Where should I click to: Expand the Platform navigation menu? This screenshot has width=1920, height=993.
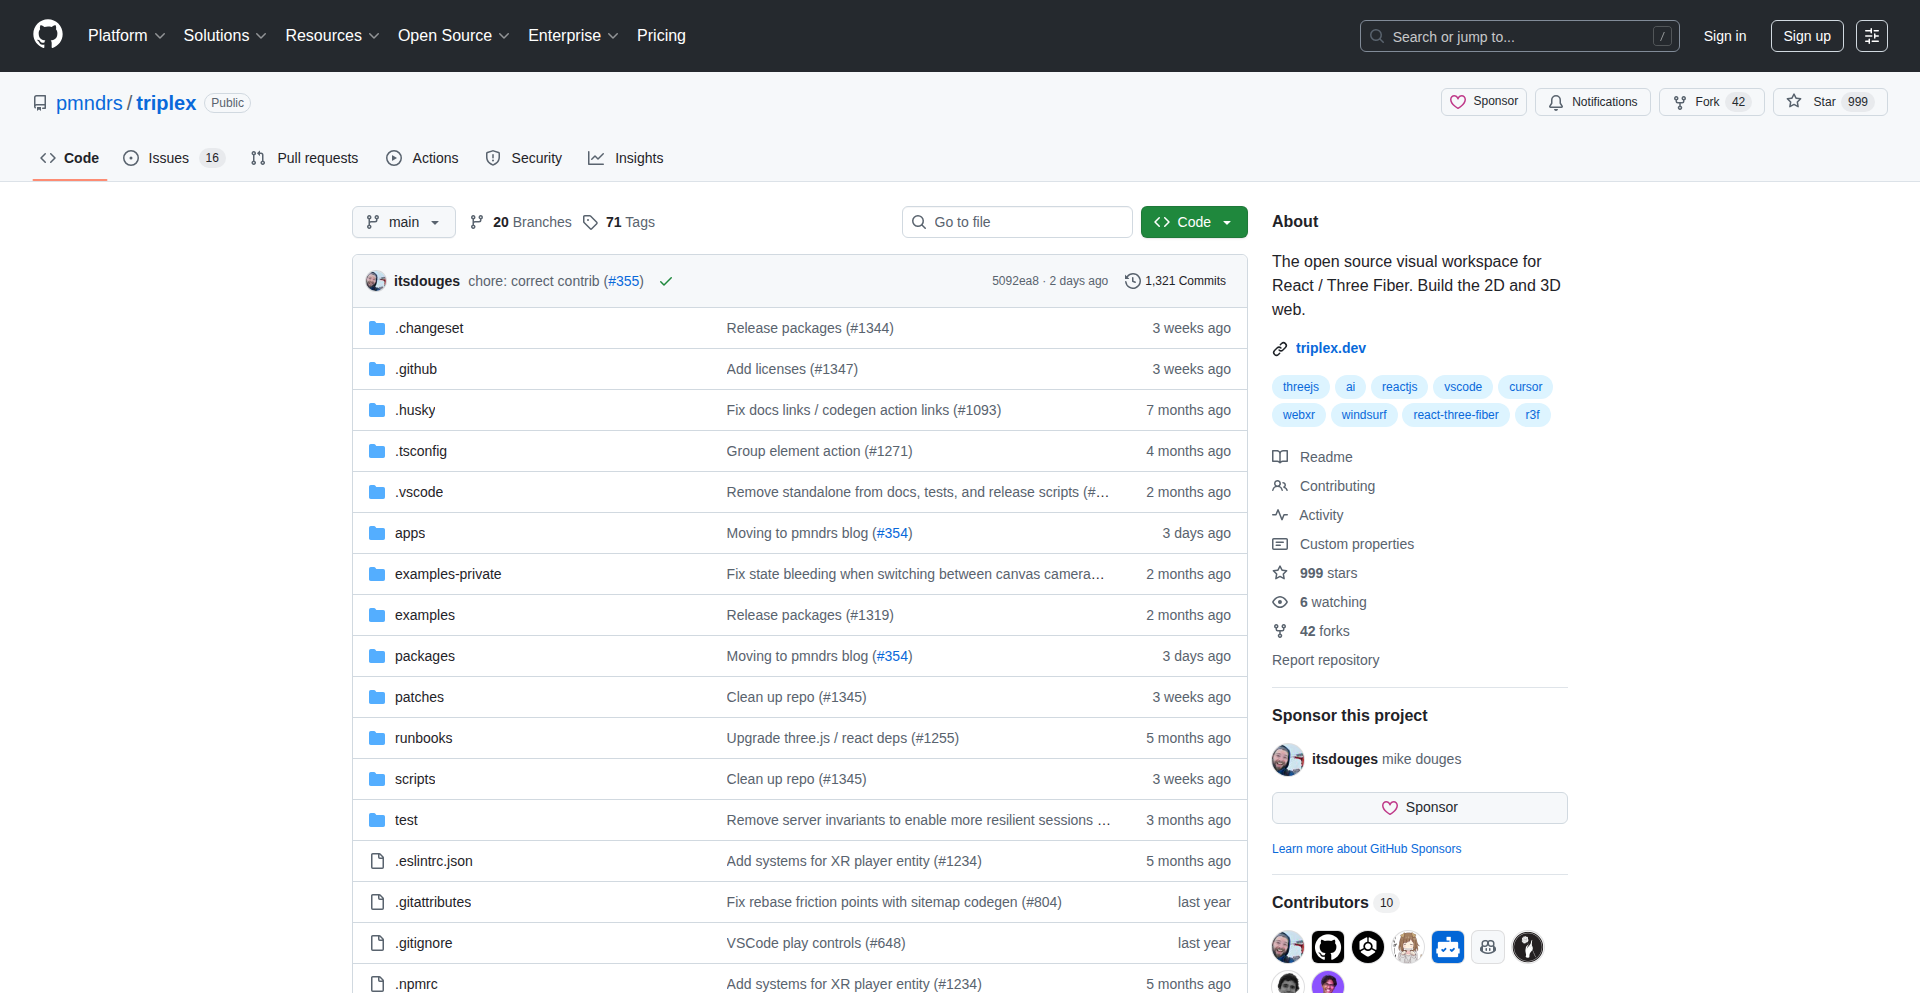tap(126, 36)
